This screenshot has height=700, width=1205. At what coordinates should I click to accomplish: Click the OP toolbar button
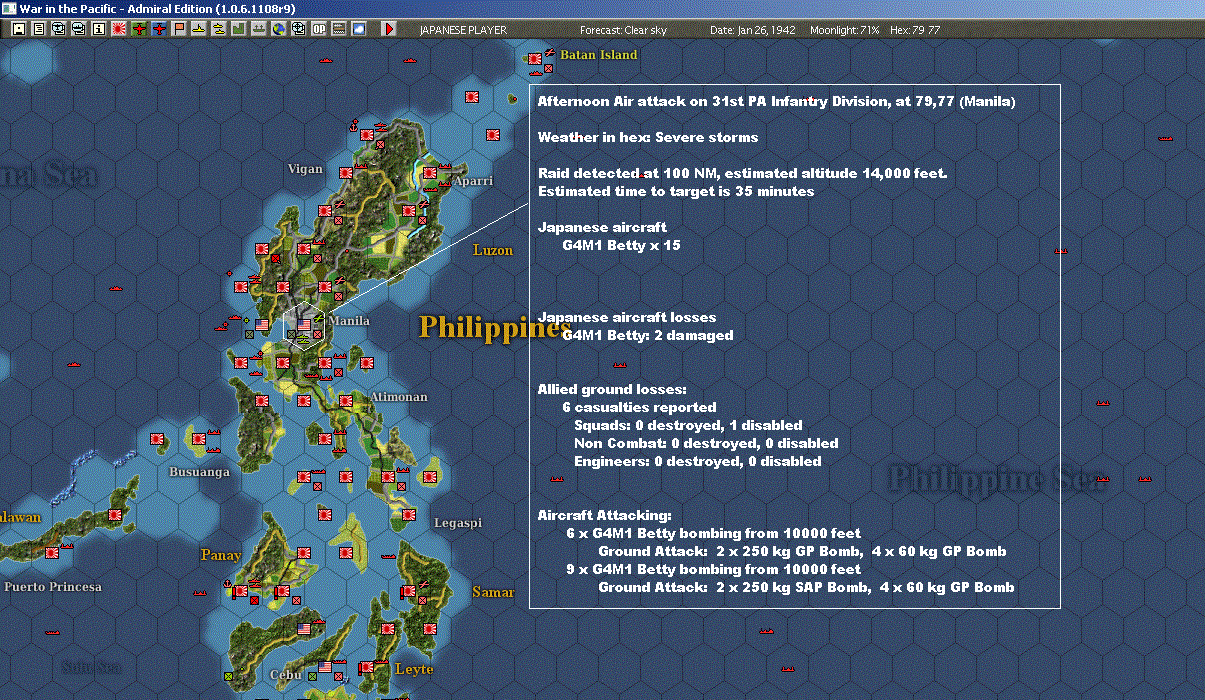point(319,29)
